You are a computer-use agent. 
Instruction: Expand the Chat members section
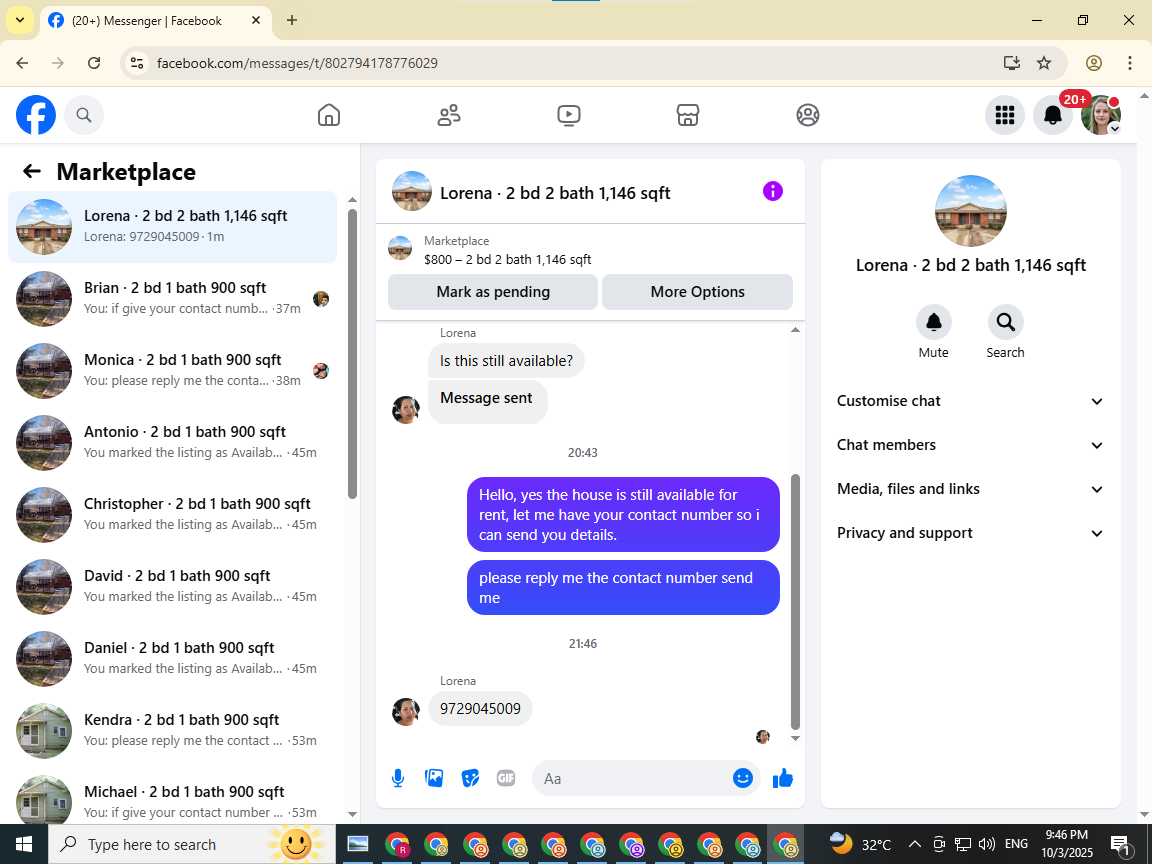click(970, 445)
